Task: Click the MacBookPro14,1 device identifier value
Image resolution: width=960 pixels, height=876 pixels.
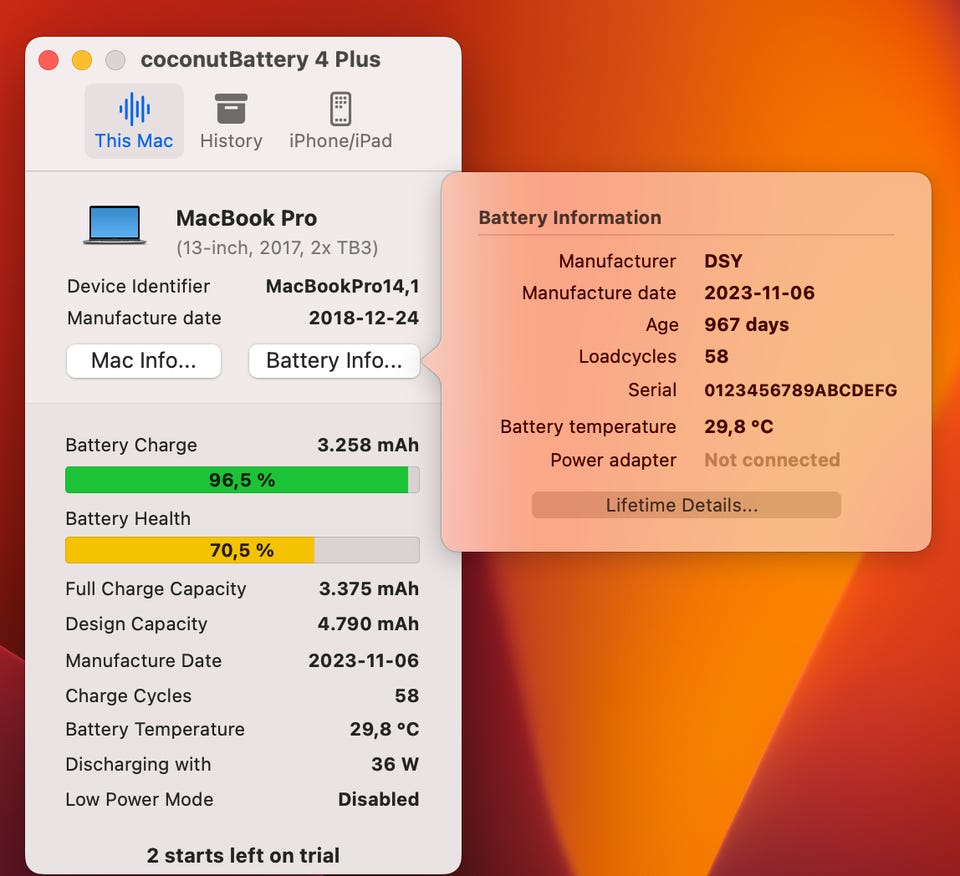Action: point(342,286)
